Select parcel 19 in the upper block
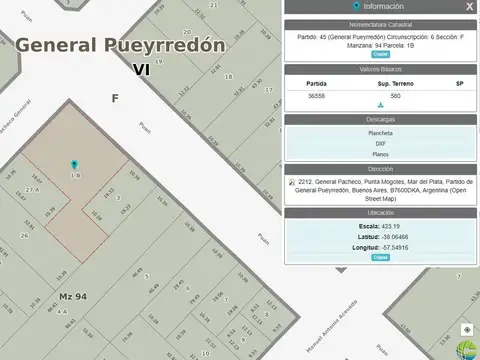 (159, 61)
